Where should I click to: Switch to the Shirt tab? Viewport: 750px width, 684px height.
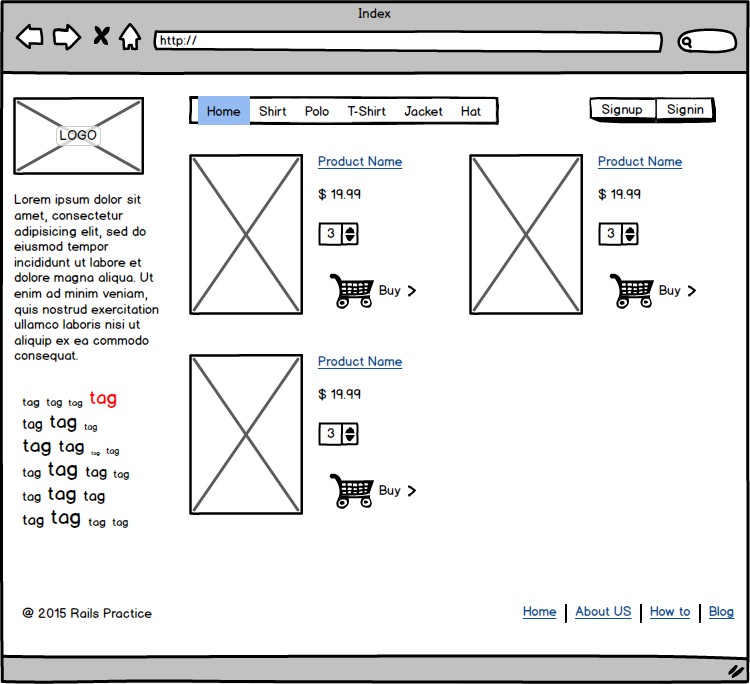[272, 111]
